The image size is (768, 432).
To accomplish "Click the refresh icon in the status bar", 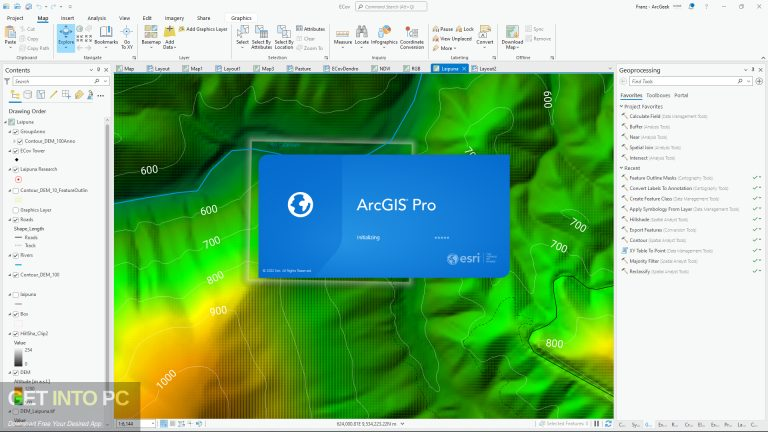I will click(x=608, y=424).
